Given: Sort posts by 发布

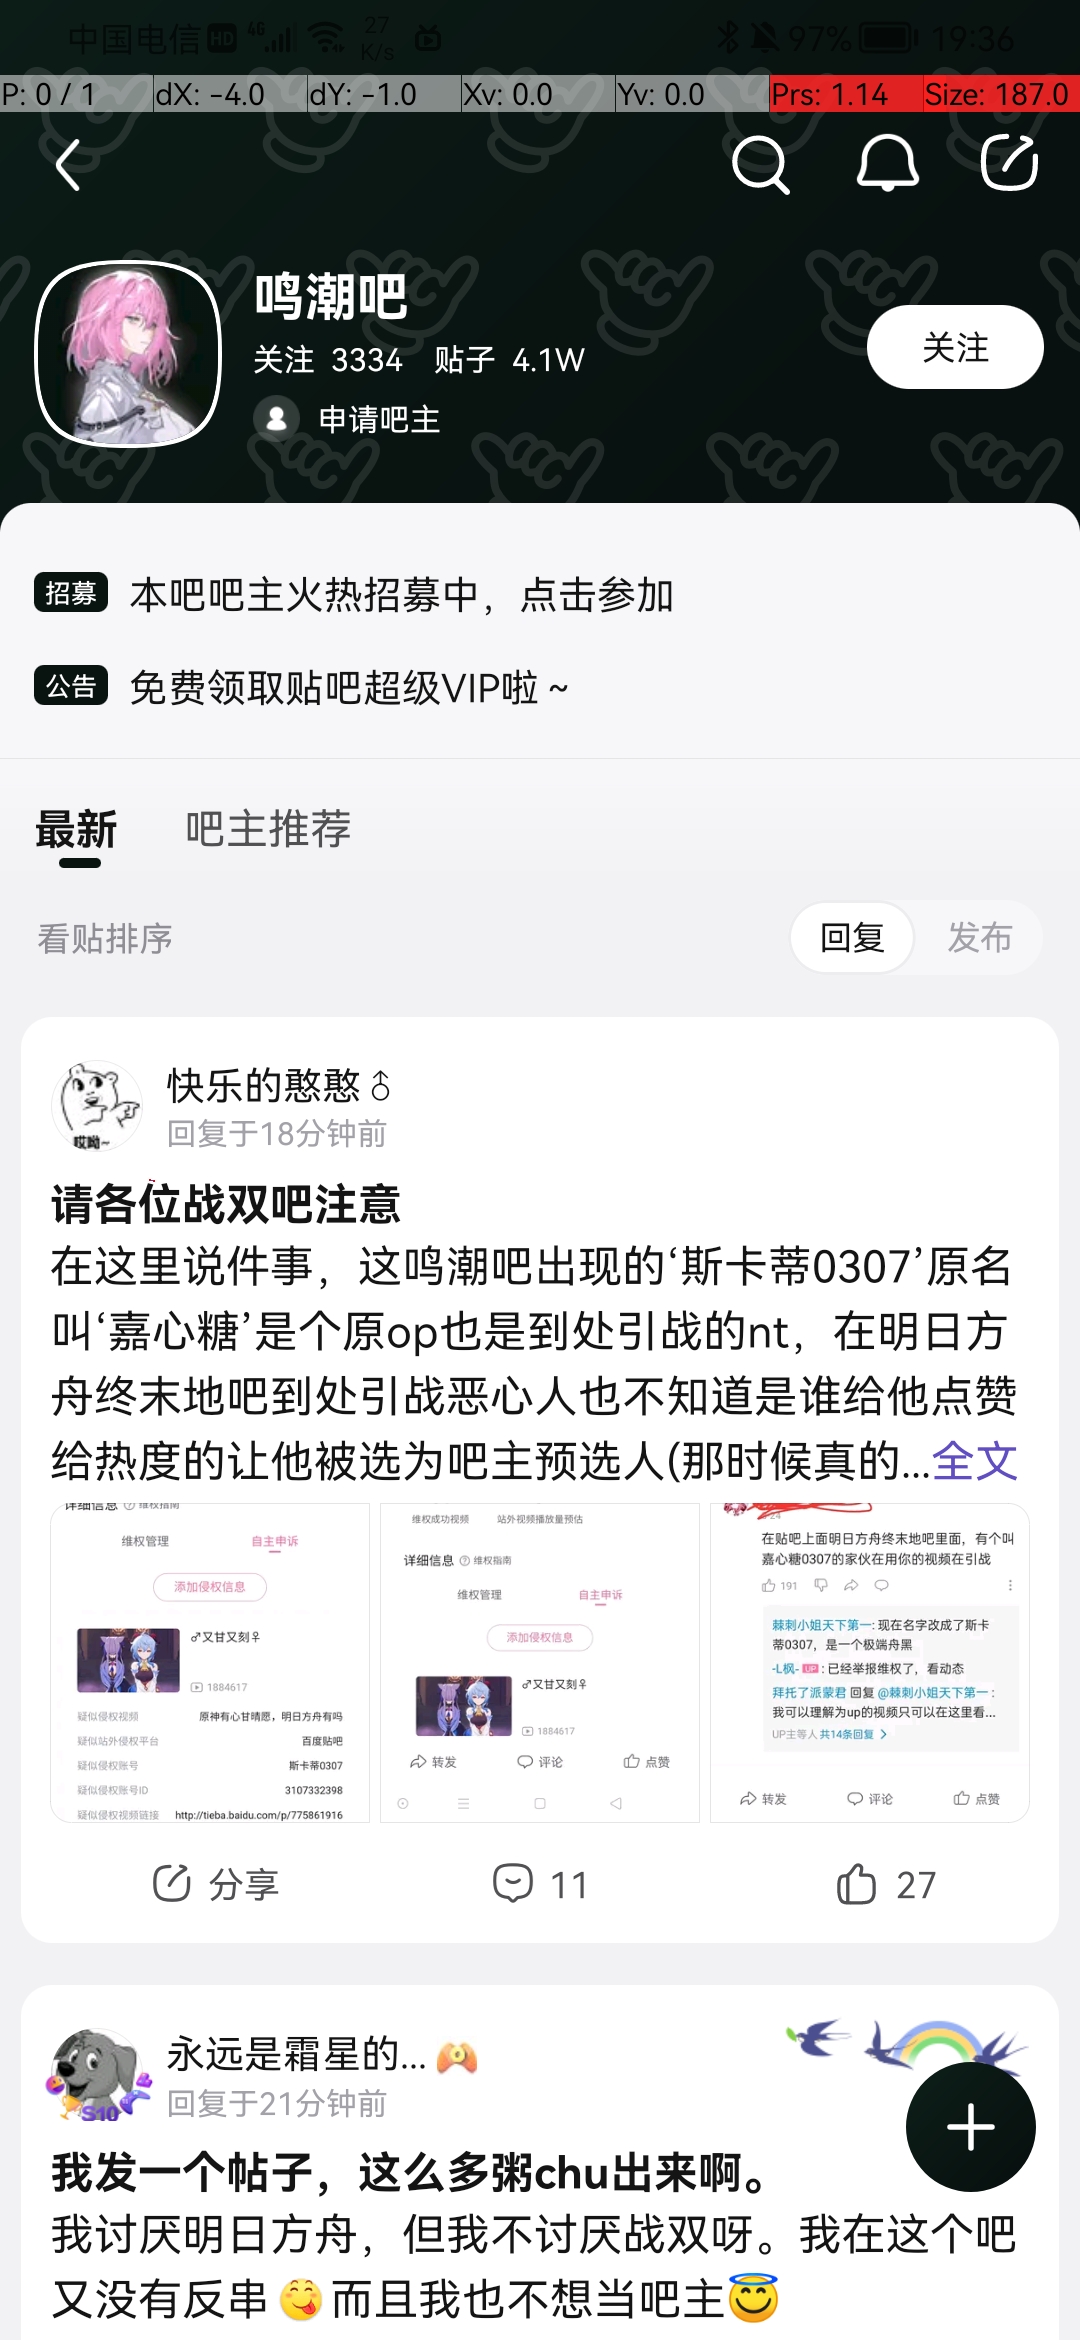Looking at the screenshot, I should [x=980, y=938].
